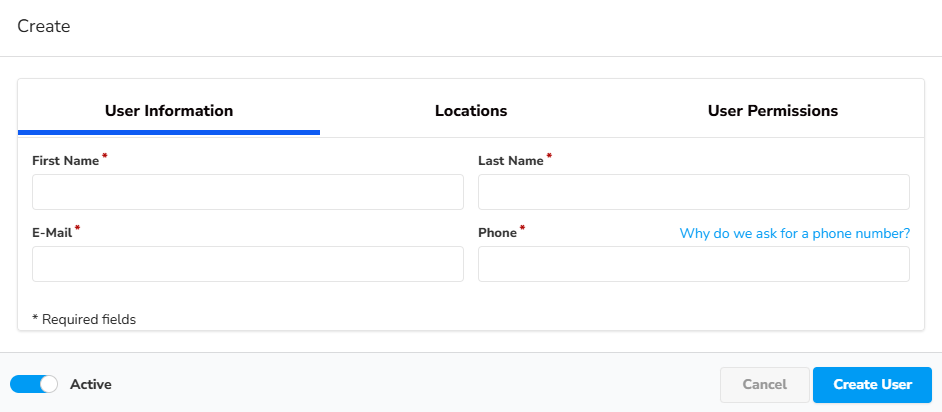Screen dimensions: 942x412
Task: Click the First Name field label
Action: click(x=65, y=160)
